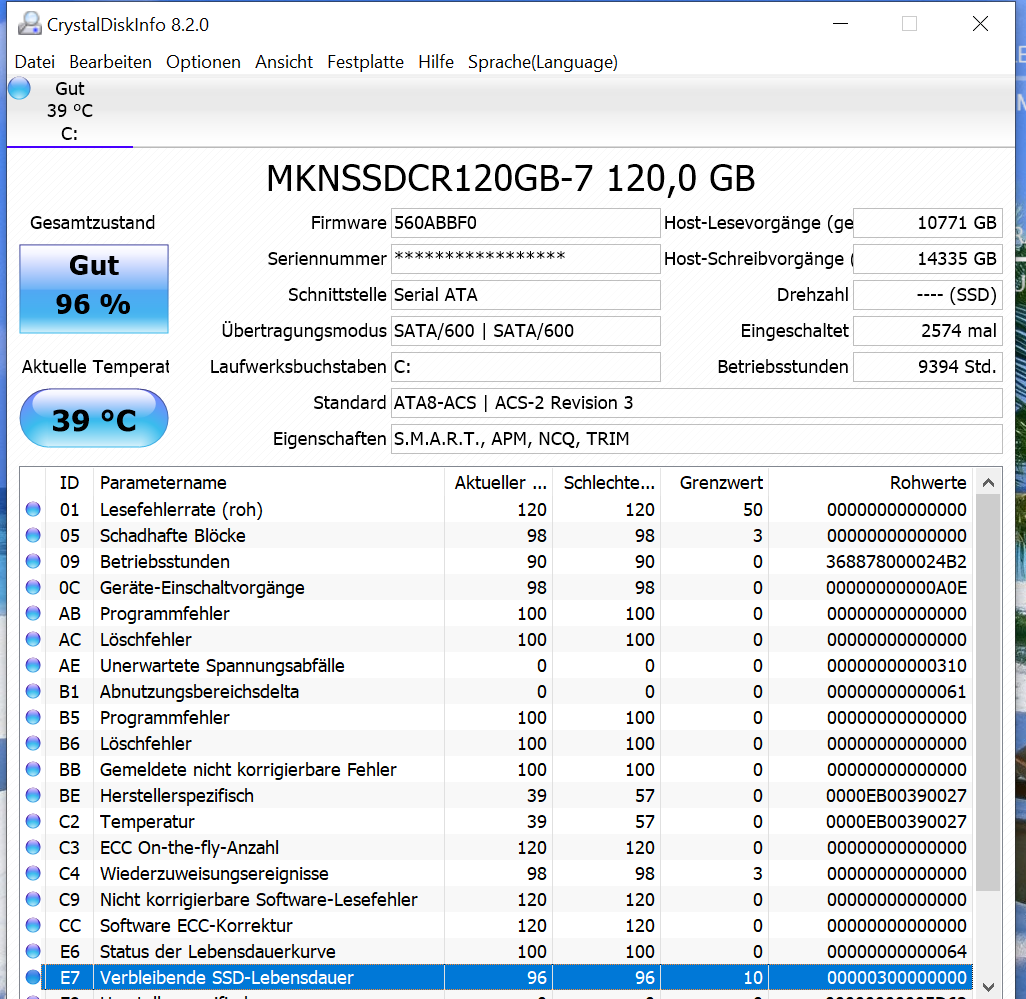Click status orb of Abnutzungsbereichsdelta row

pos(33,692)
